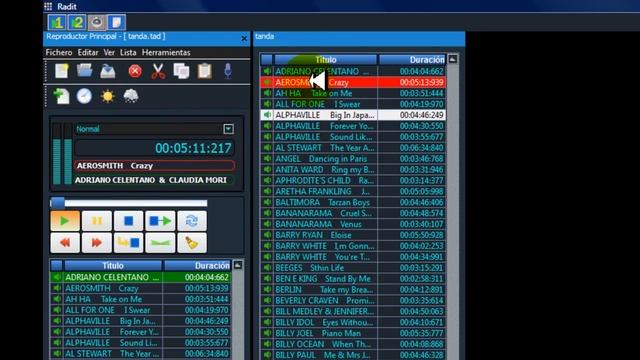Click the yellow arrow stop-after button
This screenshot has width=640, height=360.
tap(129, 243)
